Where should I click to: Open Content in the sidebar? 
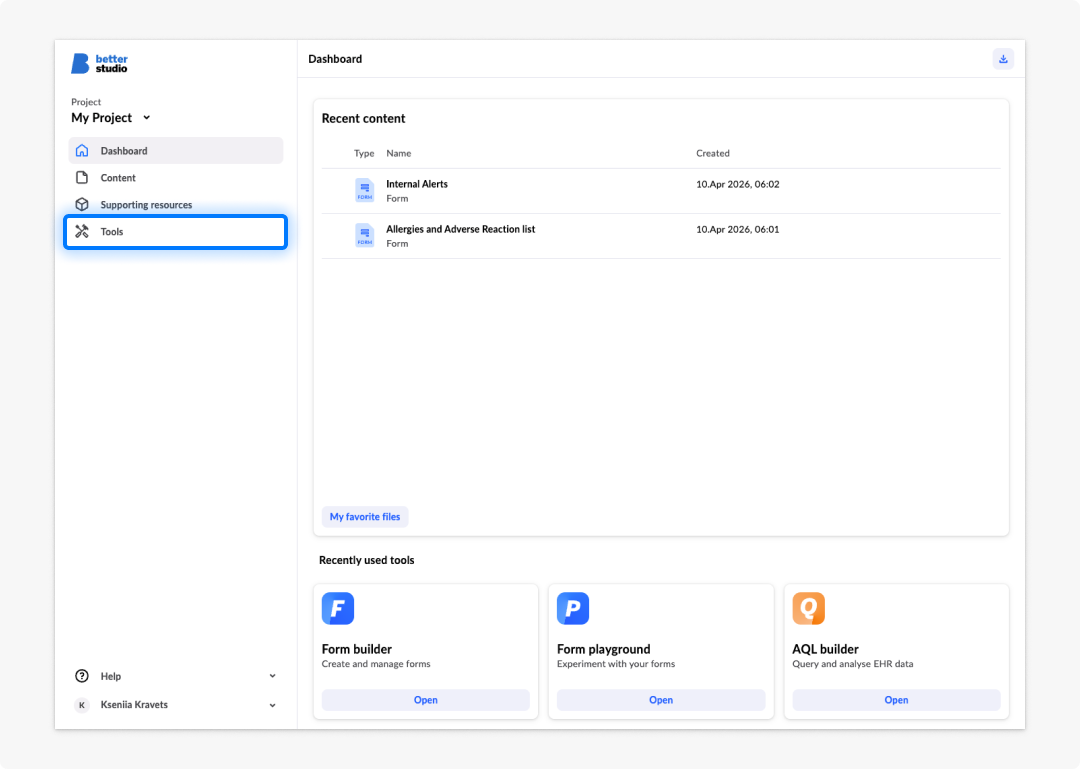tap(176, 177)
